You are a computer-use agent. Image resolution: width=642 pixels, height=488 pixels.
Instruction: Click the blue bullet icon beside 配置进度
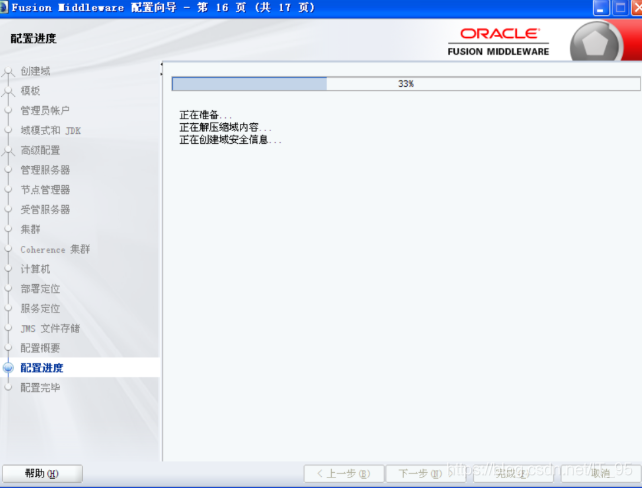coord(8,368)
